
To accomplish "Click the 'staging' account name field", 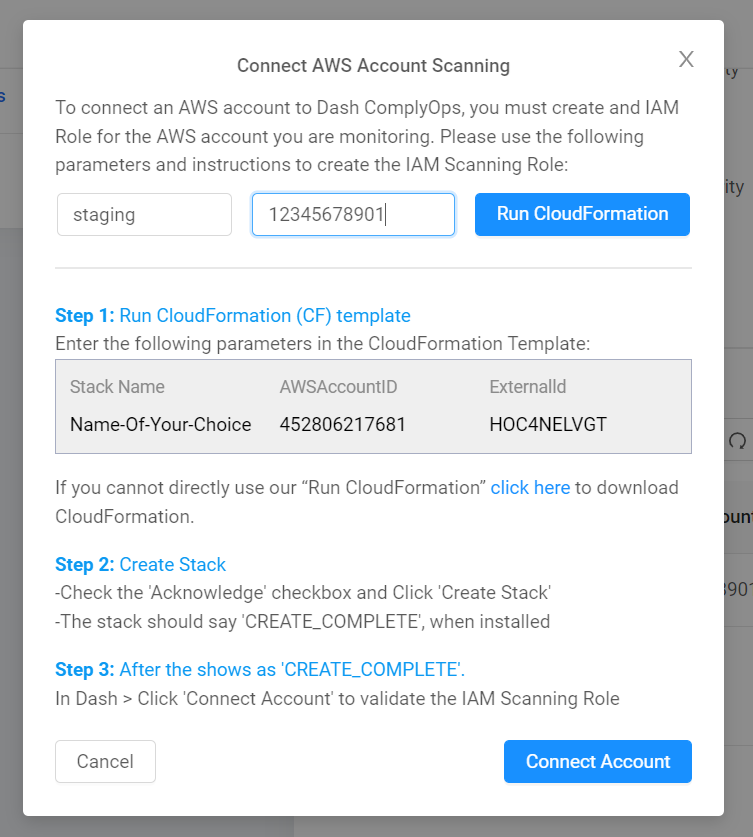I will (144, 214).
